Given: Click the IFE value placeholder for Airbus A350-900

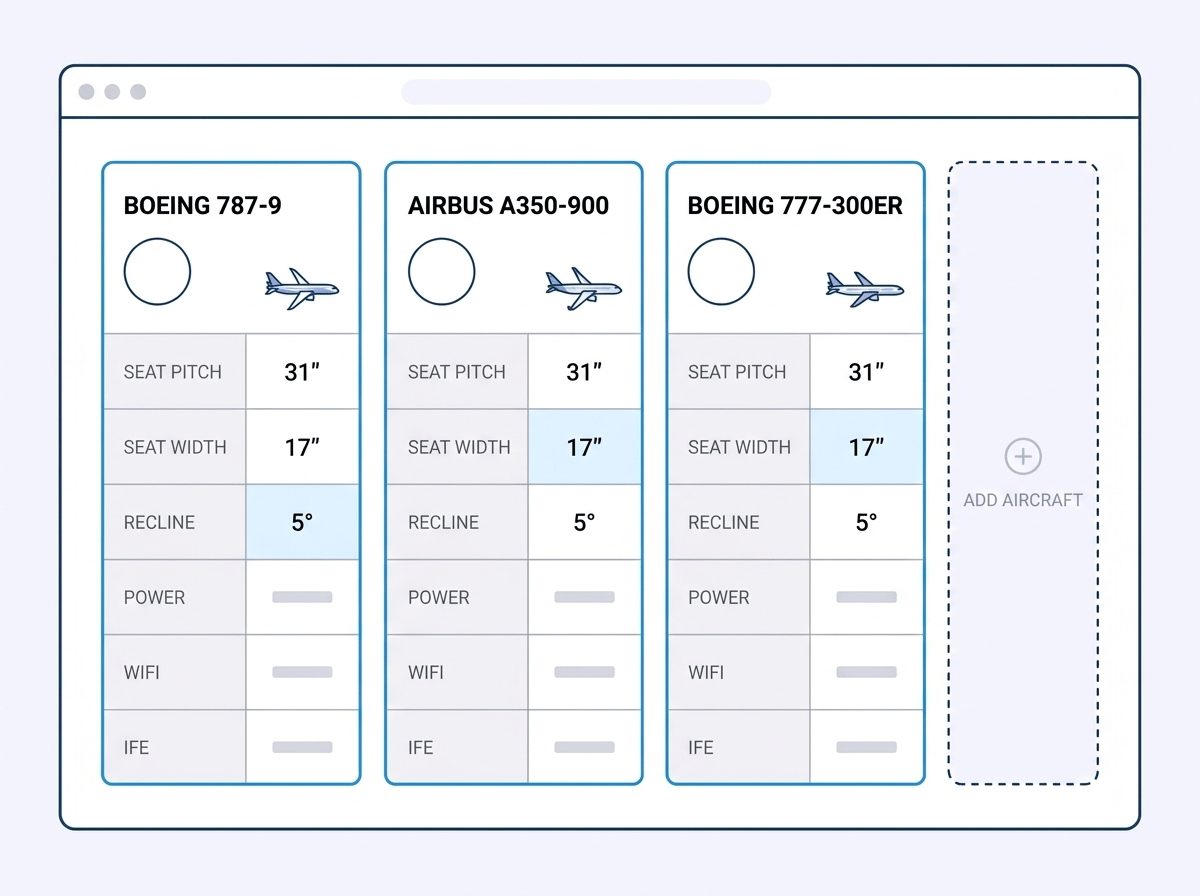Looking at the screenshot, I should click(584, 747).
